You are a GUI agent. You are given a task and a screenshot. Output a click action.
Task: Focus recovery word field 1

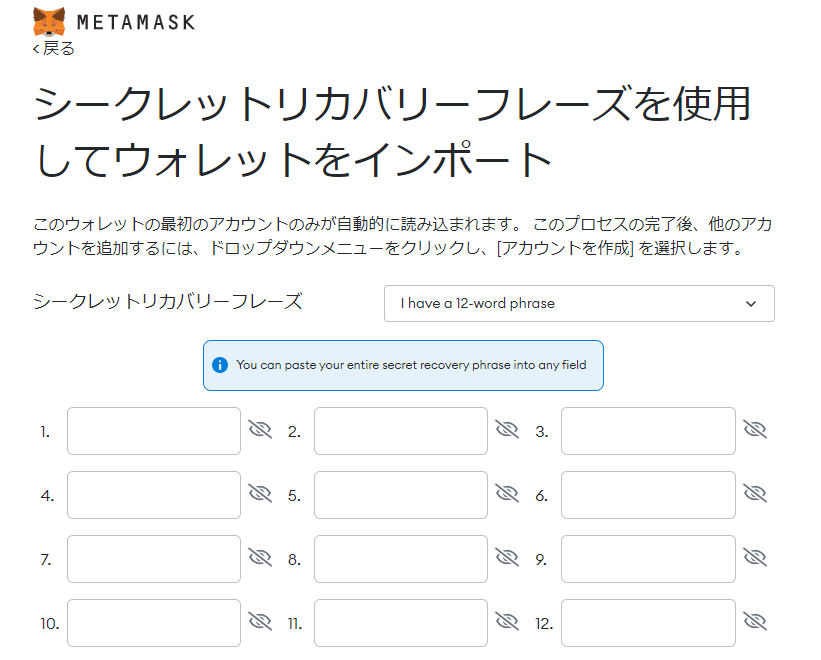coord(154,431)
